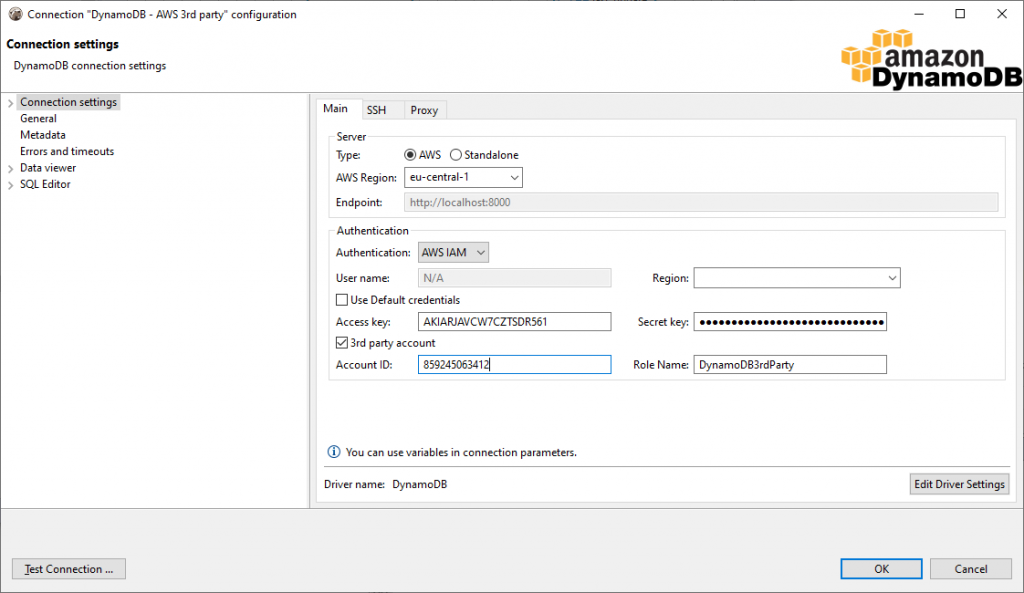
Task: Select Metadata in the settings tree
Action: 42,135
